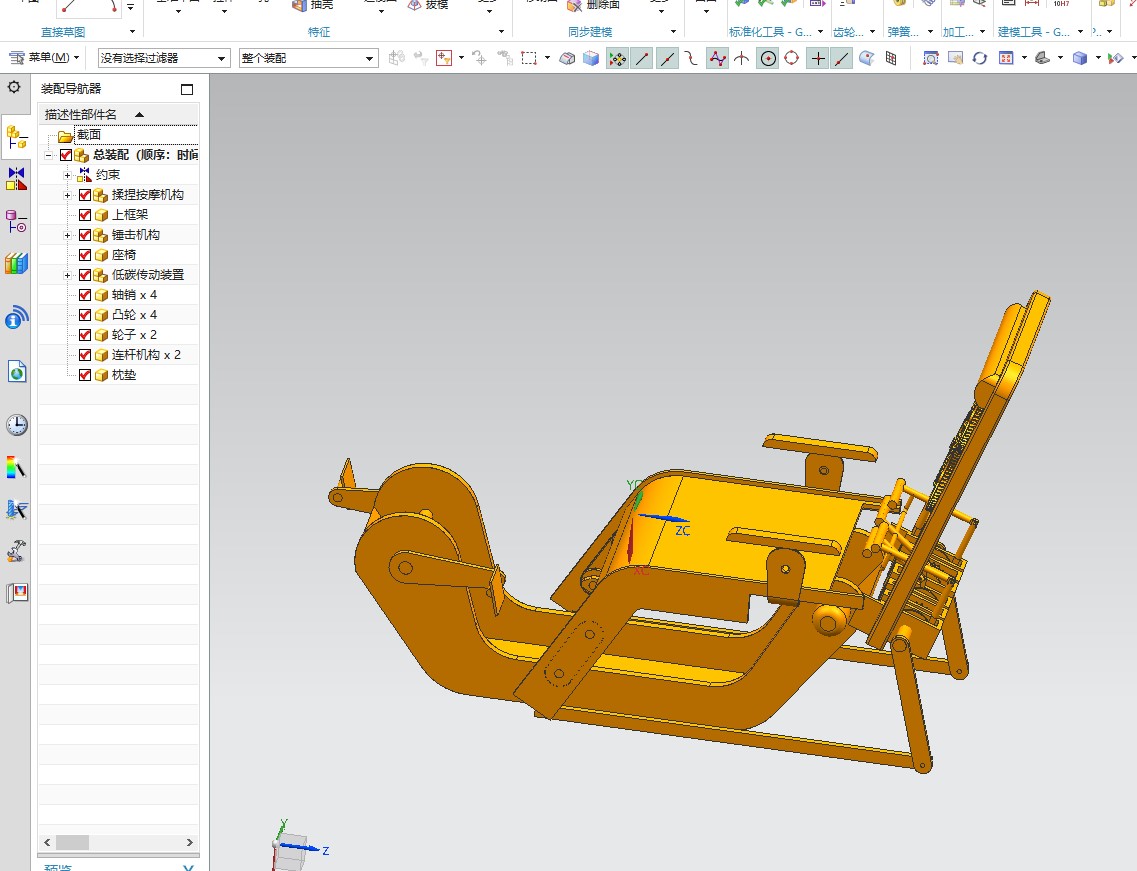This screenshot has width=1137, height=871.
Task: Toggle Point on Face snap icon
Action: coord(867,59)
